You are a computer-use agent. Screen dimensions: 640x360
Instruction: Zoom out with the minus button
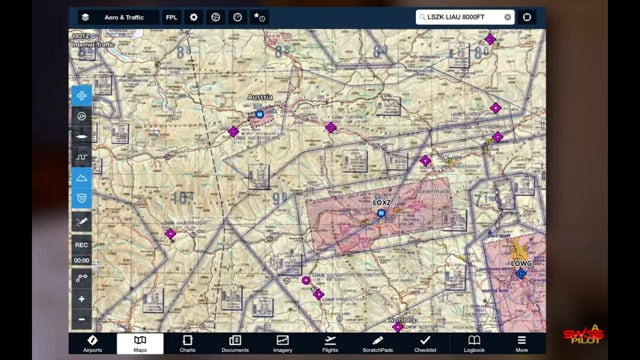click(82, 320)
